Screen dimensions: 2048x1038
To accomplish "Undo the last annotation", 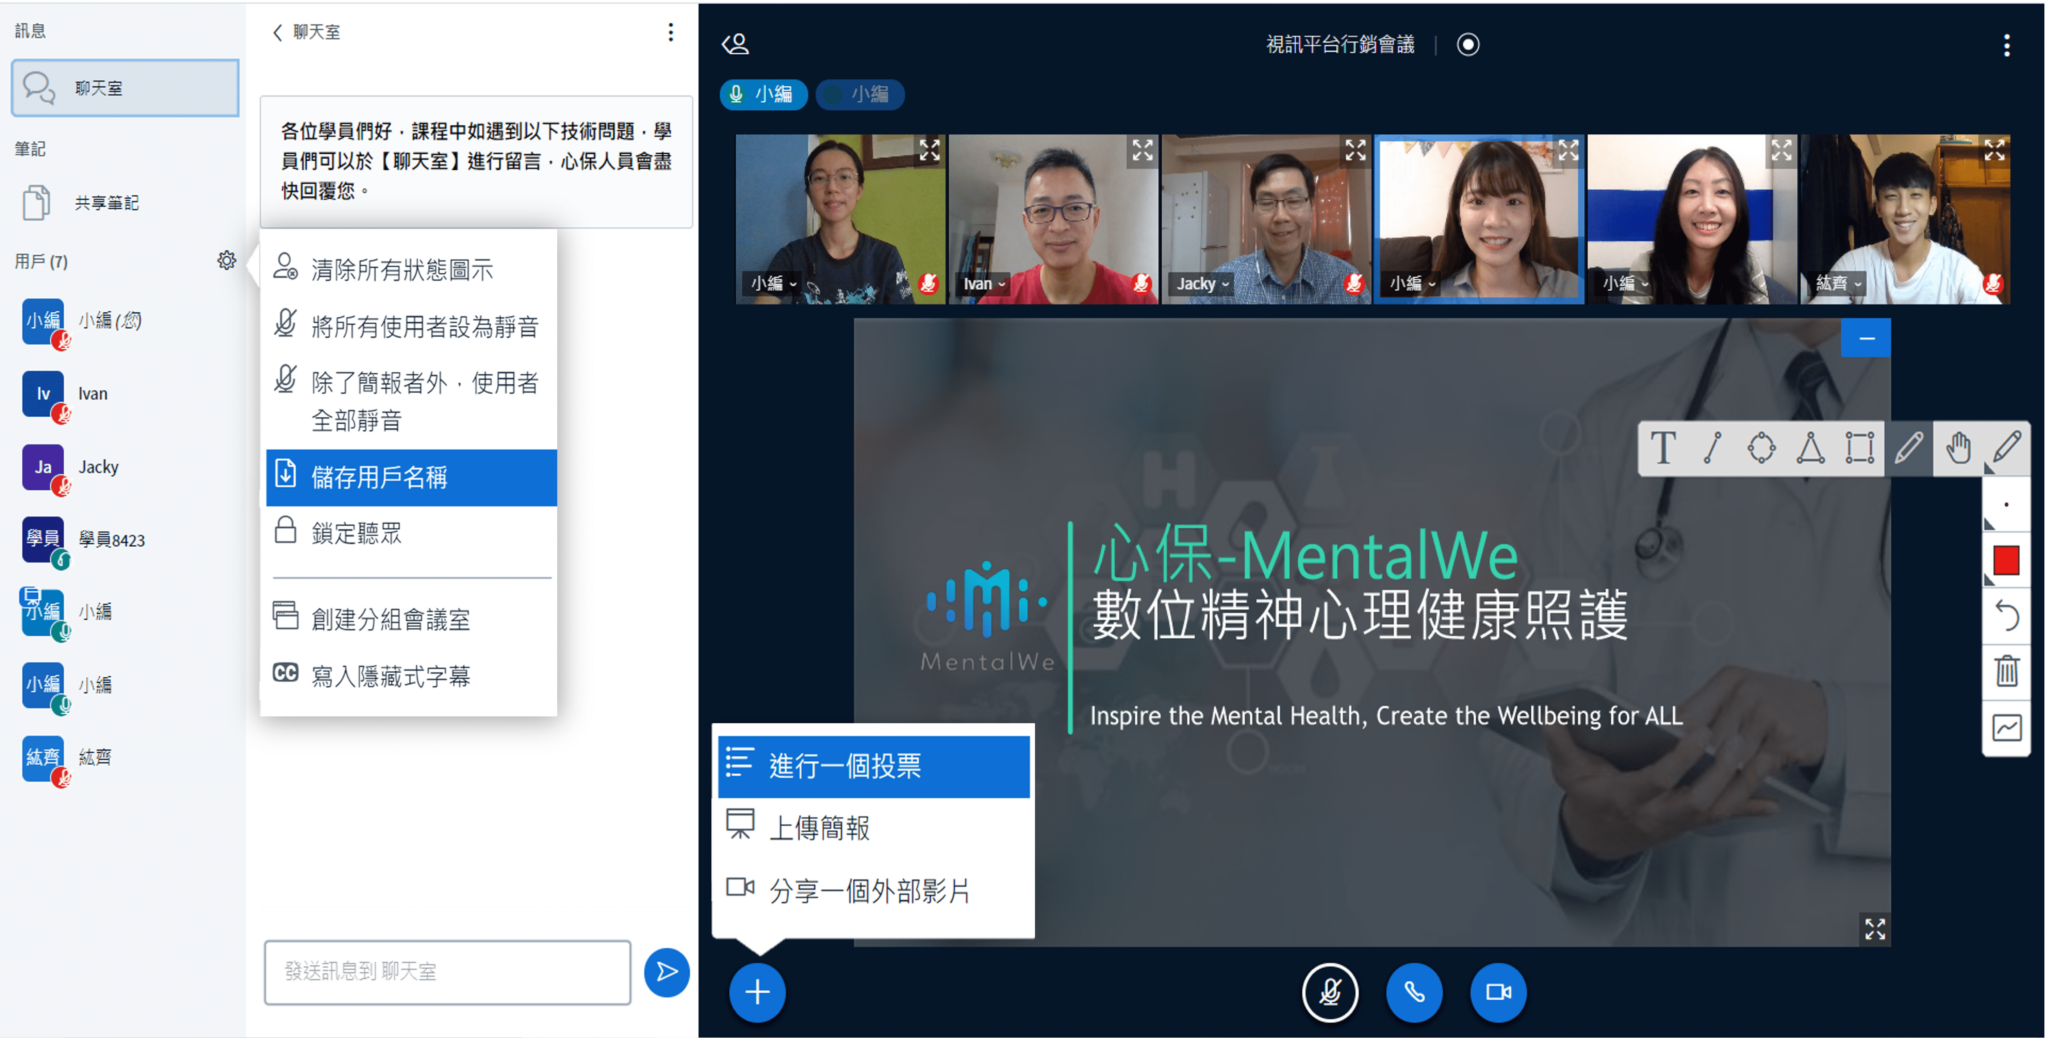I will 2007,615.
